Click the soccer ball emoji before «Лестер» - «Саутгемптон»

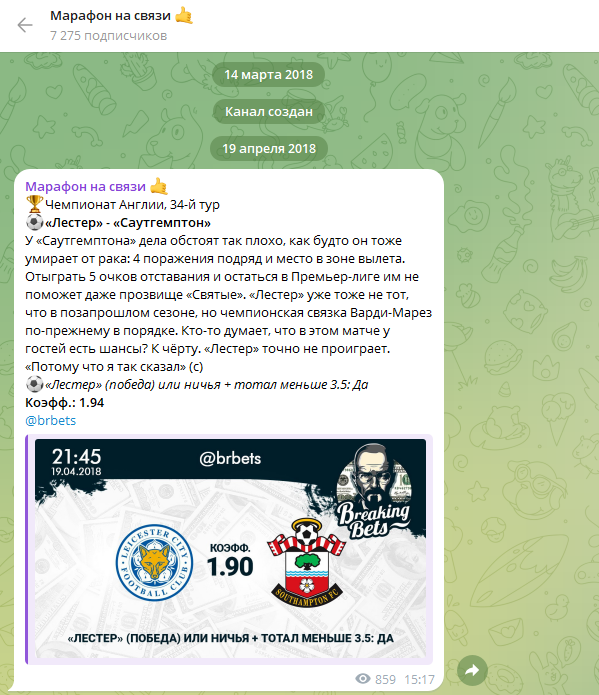tap(34, 223)
